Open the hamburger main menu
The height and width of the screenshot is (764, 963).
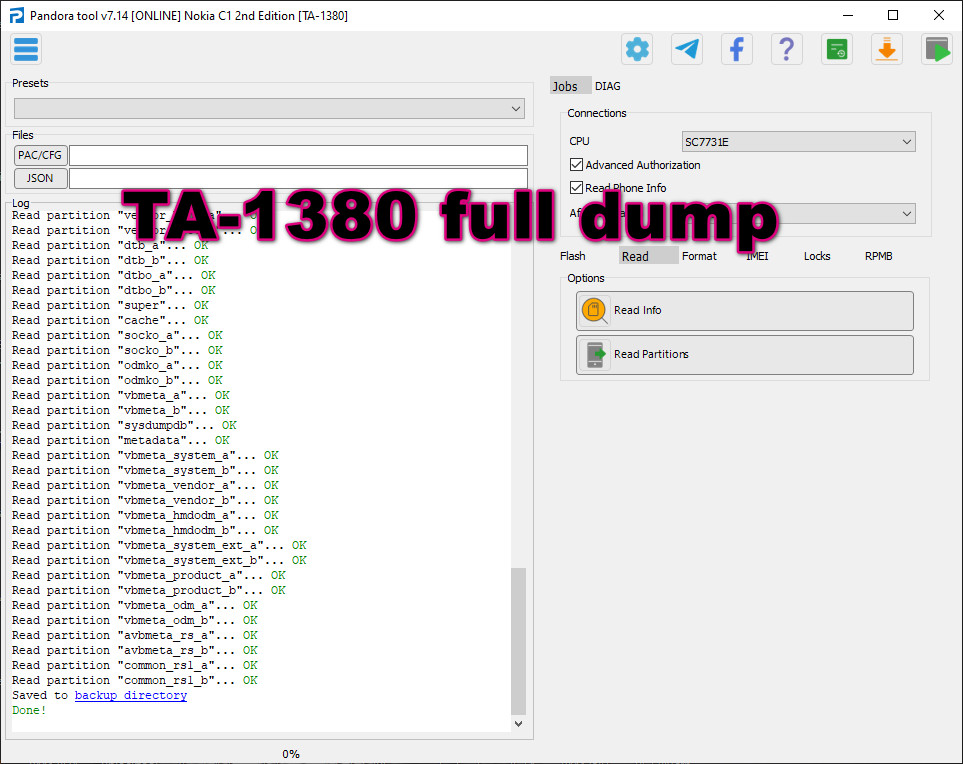click(26, 50)
